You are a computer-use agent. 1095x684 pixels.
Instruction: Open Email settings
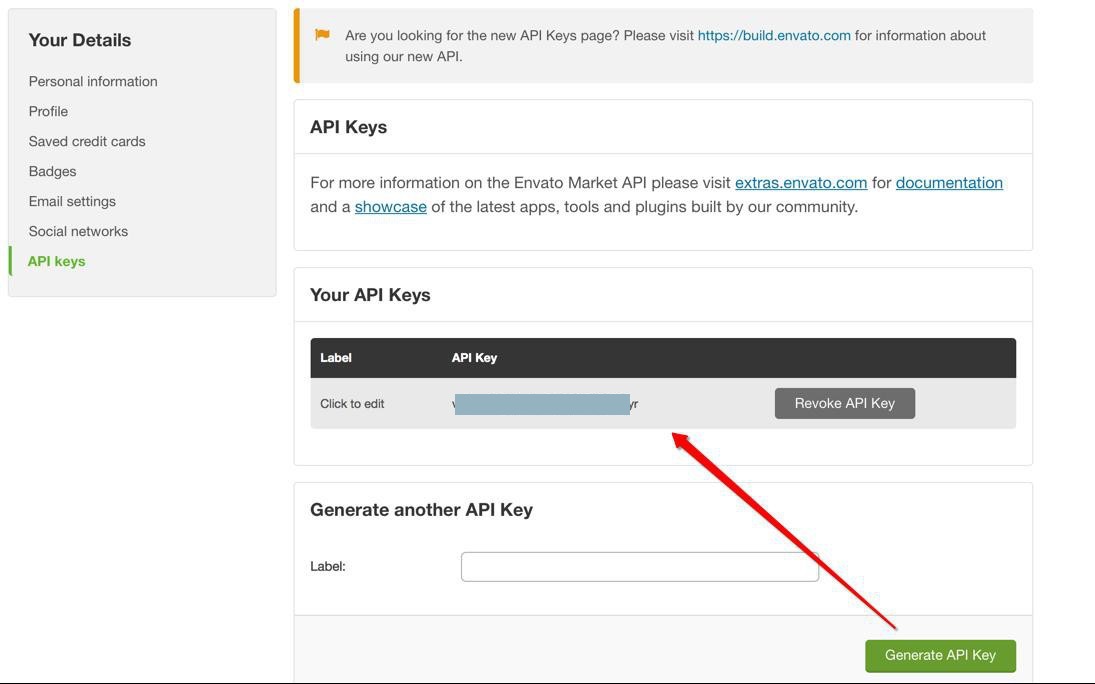(x=72, y=201)
